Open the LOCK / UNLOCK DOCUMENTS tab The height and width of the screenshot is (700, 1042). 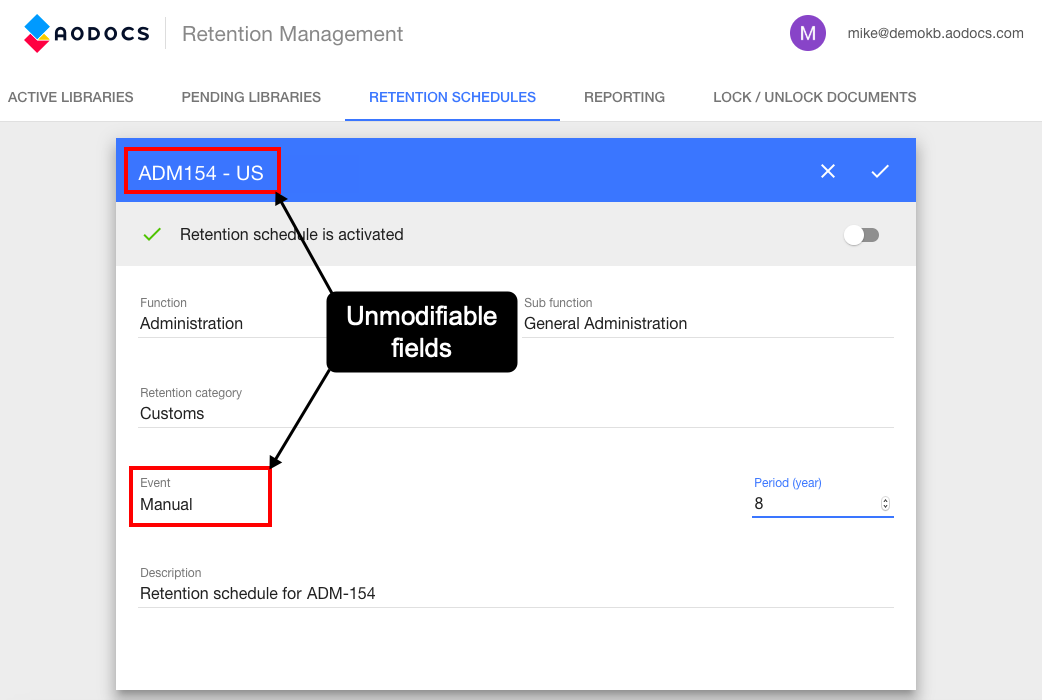point(814,97)
